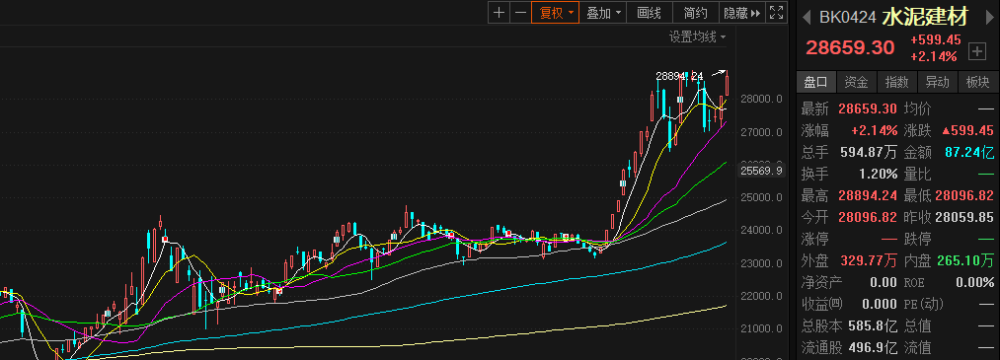Toggle 简约 simple chart mode
The height and width of the screenshot is (360, 1000).
695,13
